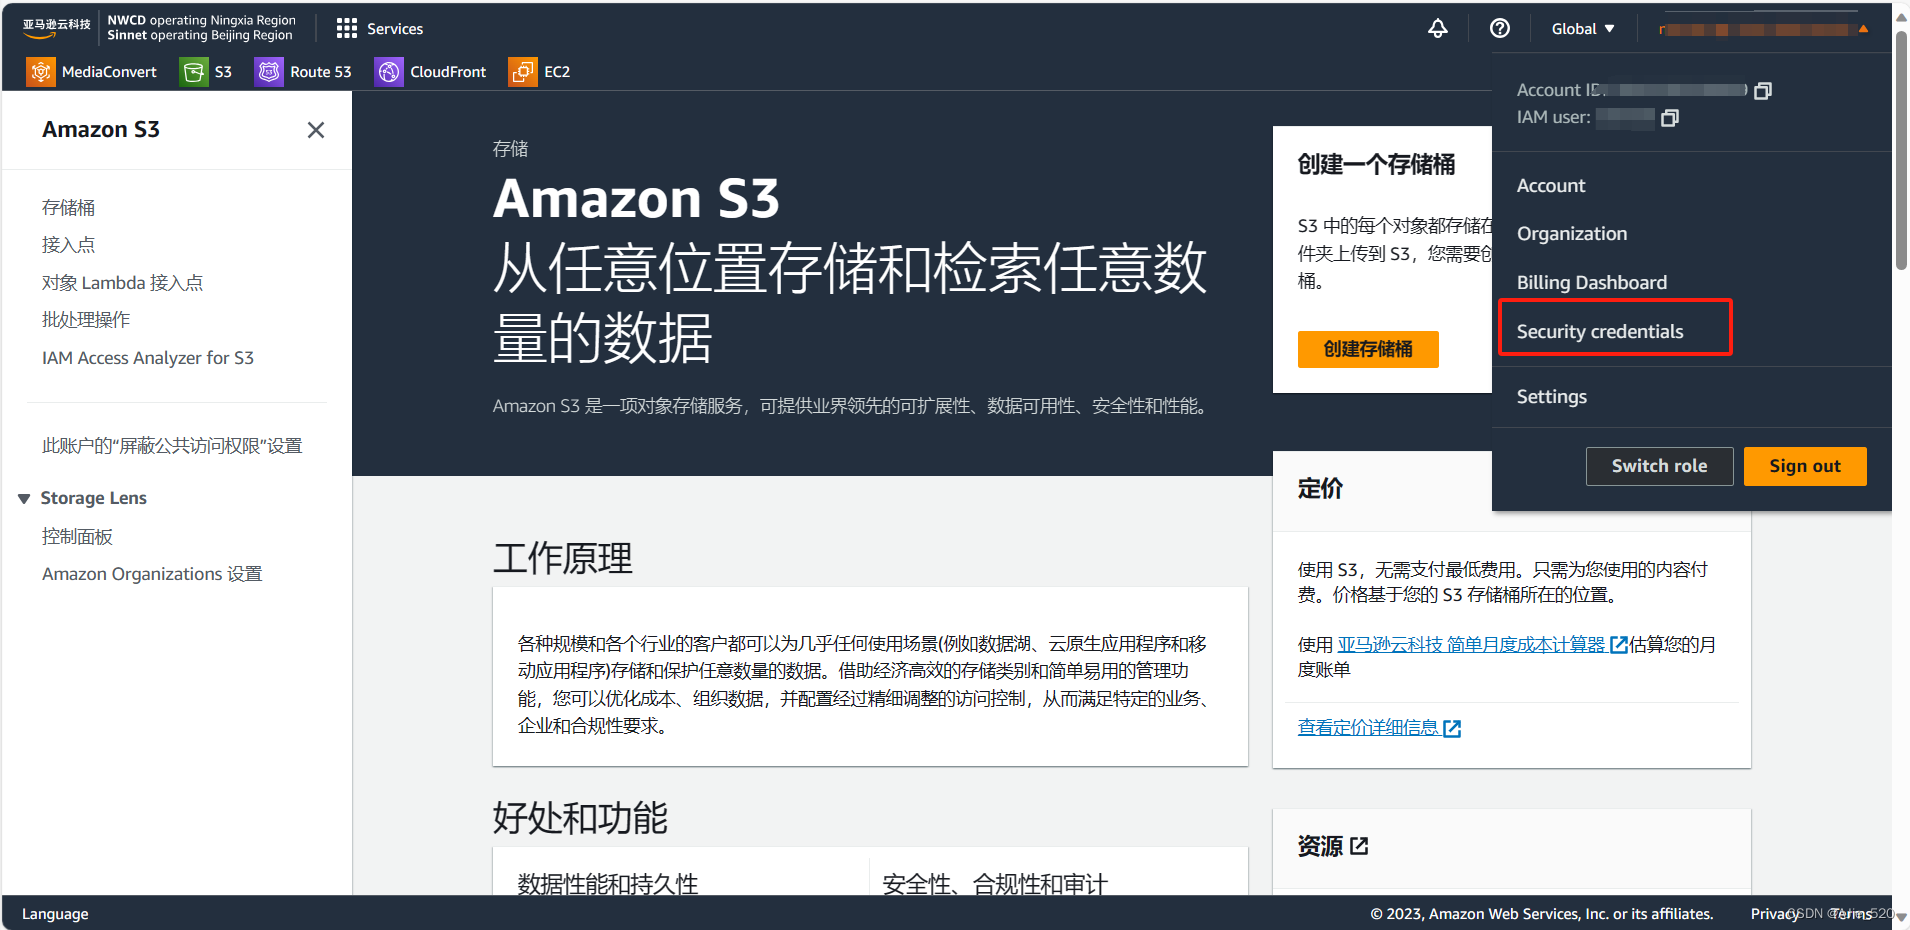Open the S3 favorites shortcut icon

[x=196, y=71]
